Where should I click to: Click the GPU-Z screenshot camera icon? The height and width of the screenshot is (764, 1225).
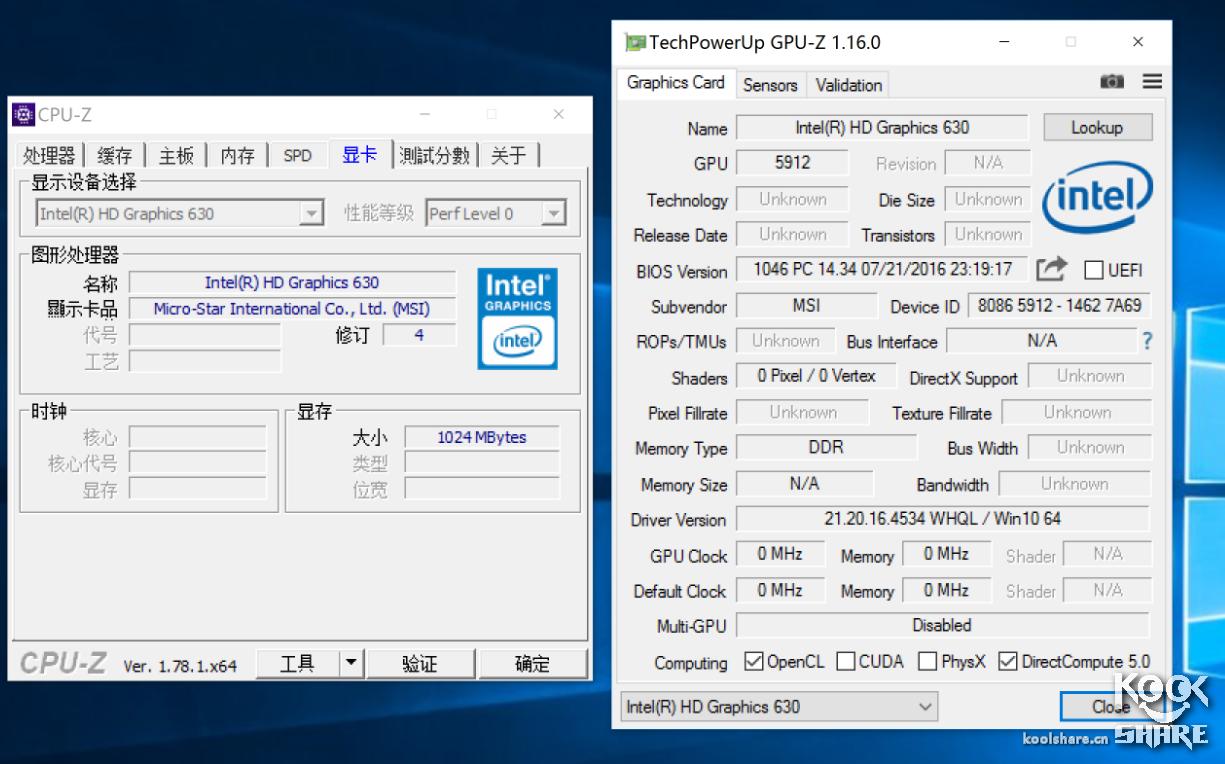[1112, 82]
